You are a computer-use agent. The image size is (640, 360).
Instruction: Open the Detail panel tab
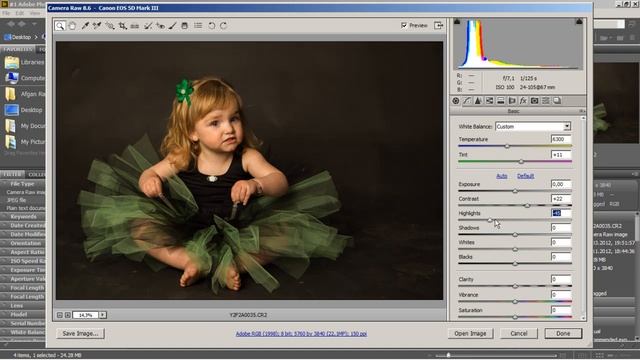click(x=478, y=101)
